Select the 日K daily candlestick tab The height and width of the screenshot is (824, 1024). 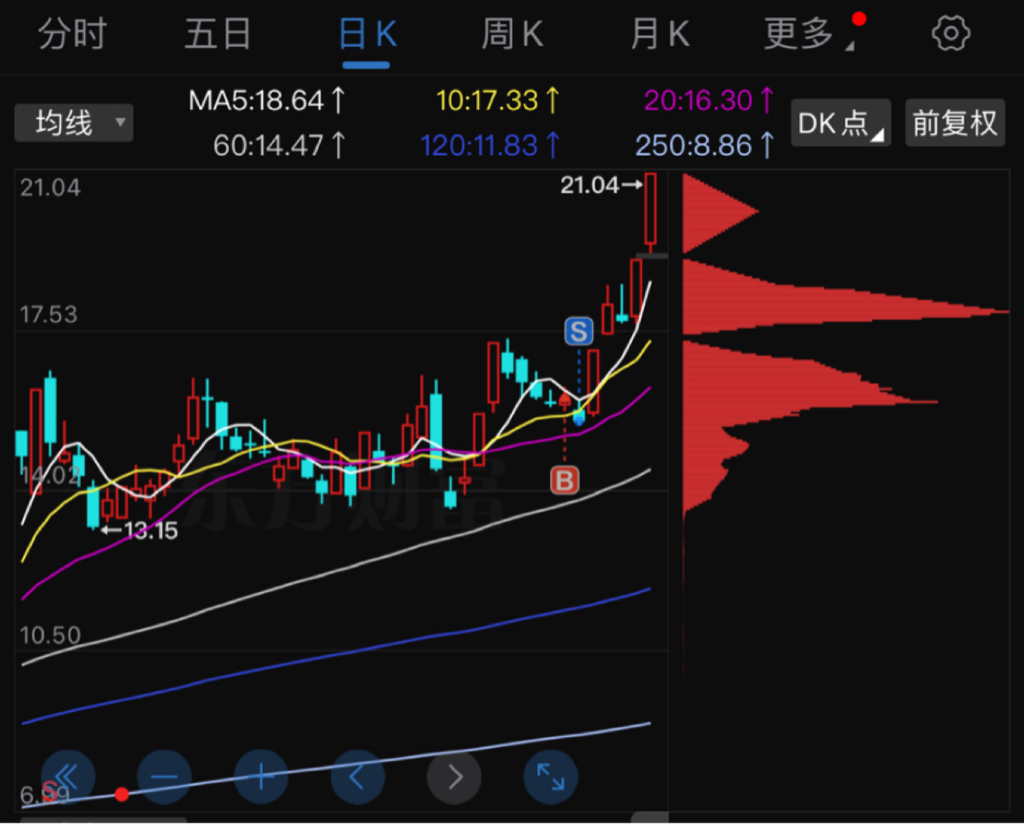(367, 34)
